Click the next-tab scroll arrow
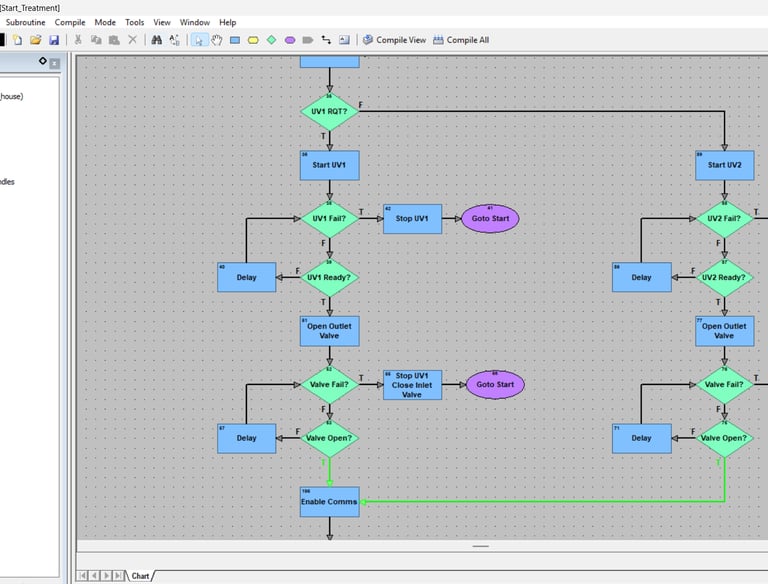The width and height of the screenshot is (768, 584). pos(106,576)
